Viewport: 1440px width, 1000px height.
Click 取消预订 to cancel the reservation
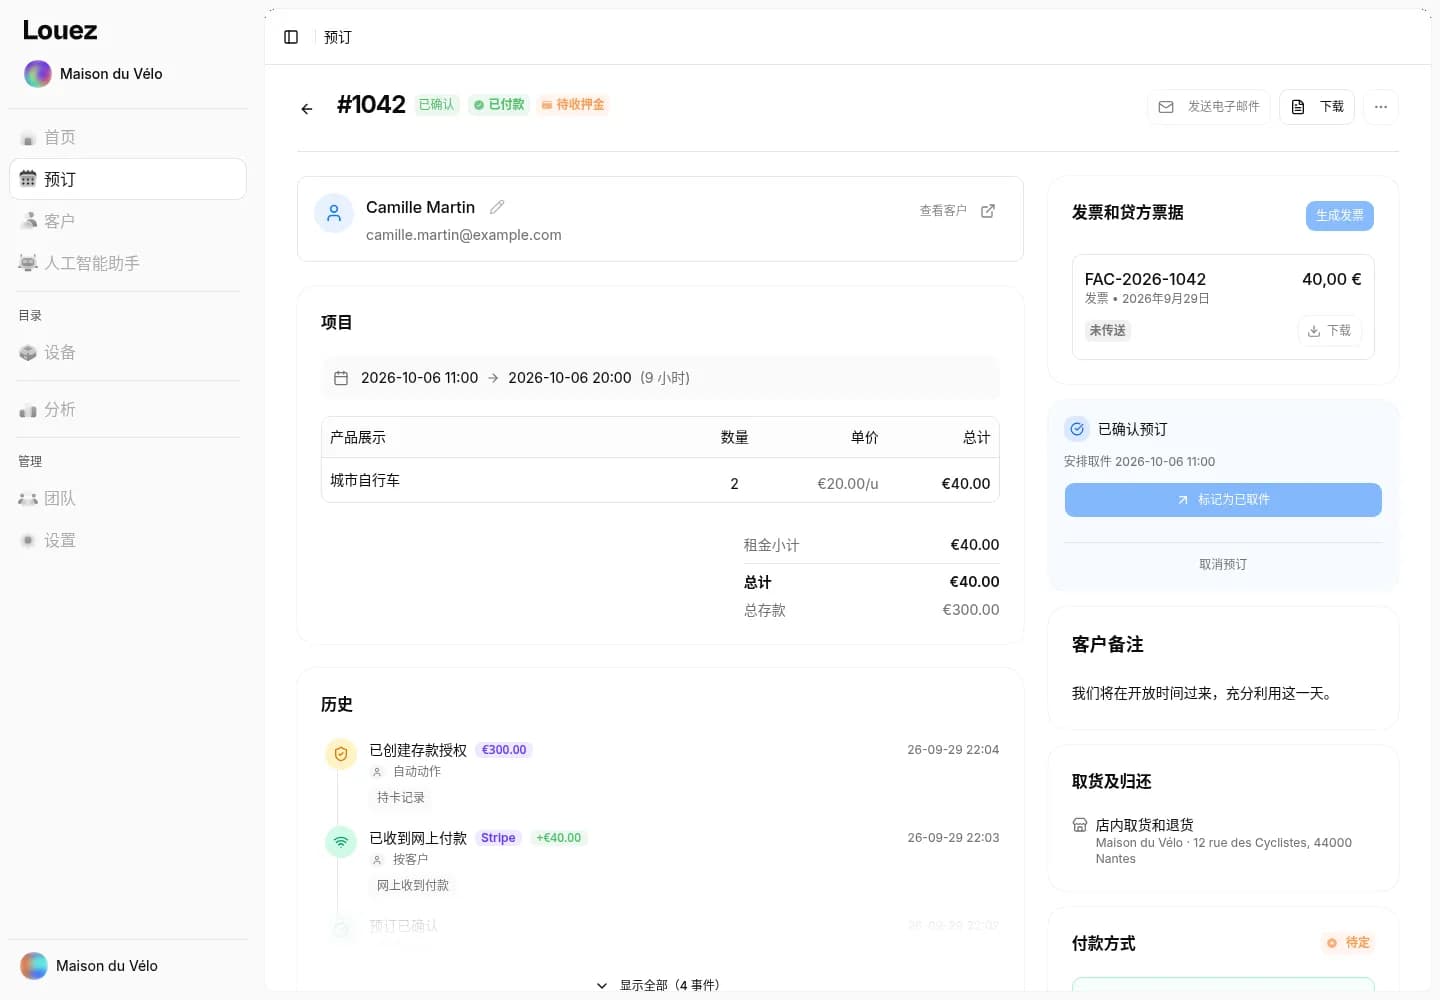(1223, 565)
